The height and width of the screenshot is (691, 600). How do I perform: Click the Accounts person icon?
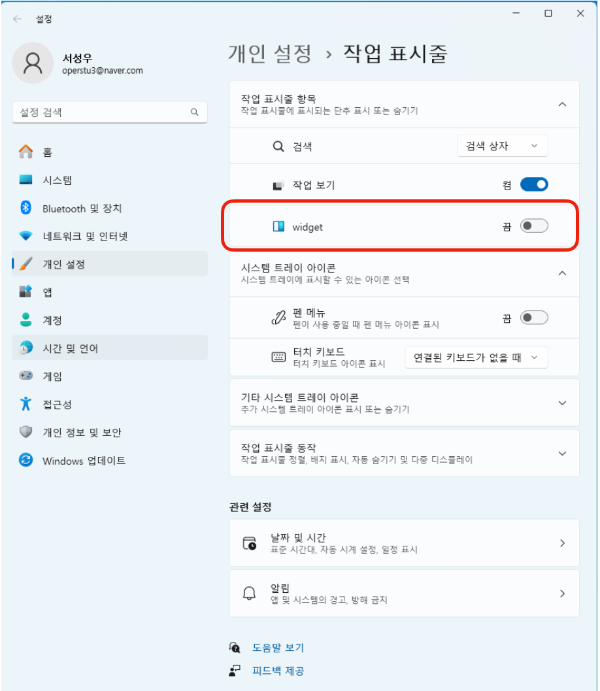point(26,319)
